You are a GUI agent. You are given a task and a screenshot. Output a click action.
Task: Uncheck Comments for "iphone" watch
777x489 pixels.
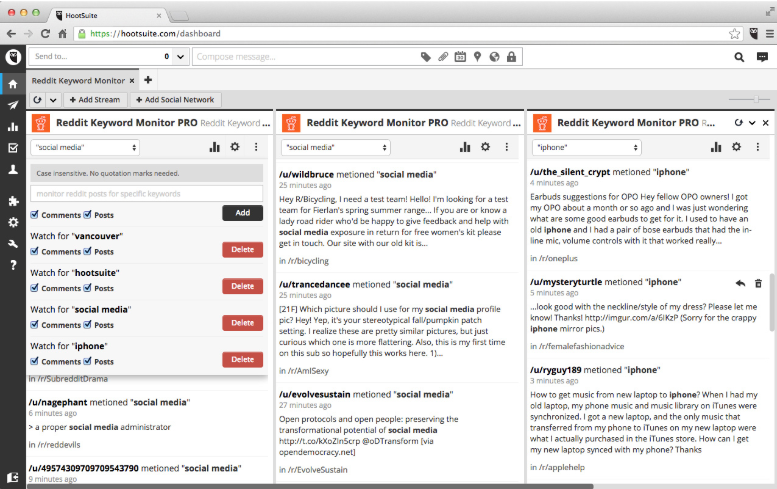[34, 361]
